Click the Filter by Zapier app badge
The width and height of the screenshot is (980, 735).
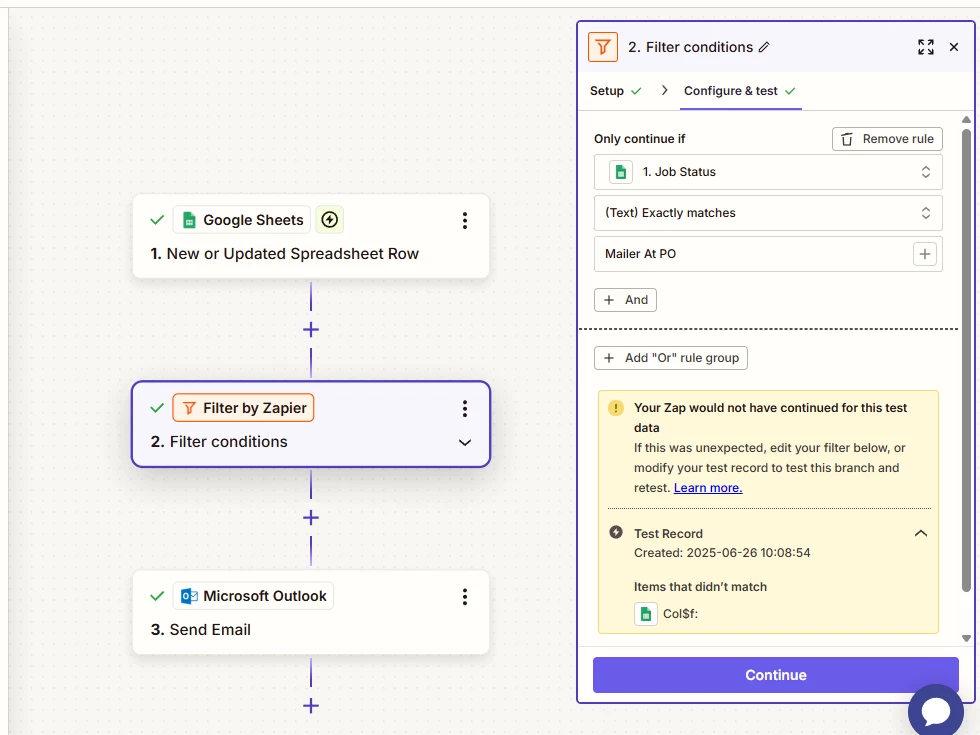click(x=243, y=408)
